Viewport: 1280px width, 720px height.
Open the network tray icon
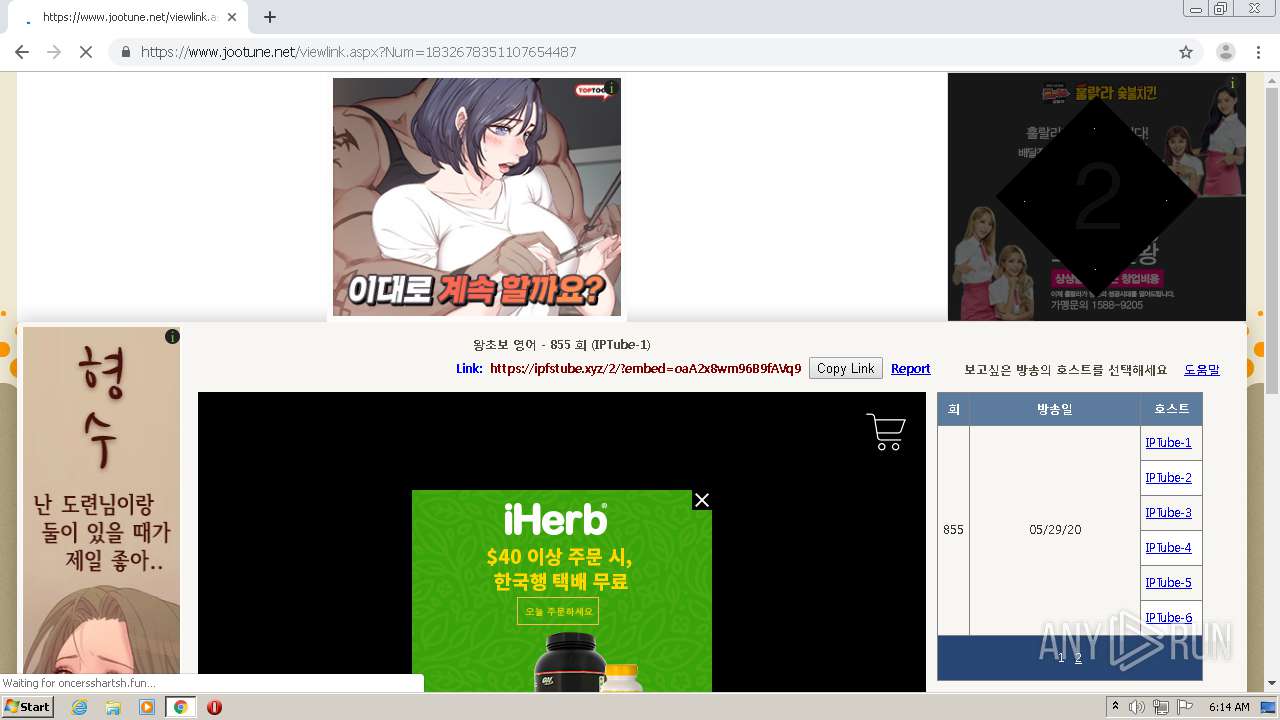(x=1160, y=707)
